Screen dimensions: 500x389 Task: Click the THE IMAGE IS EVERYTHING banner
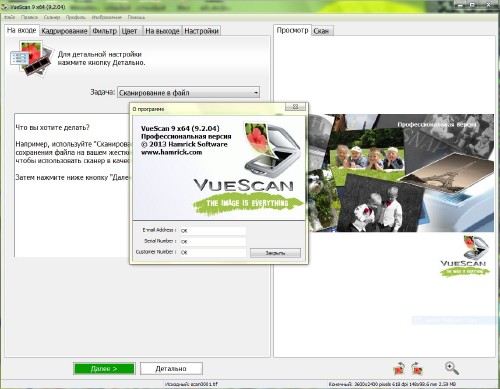coord(248,203)
